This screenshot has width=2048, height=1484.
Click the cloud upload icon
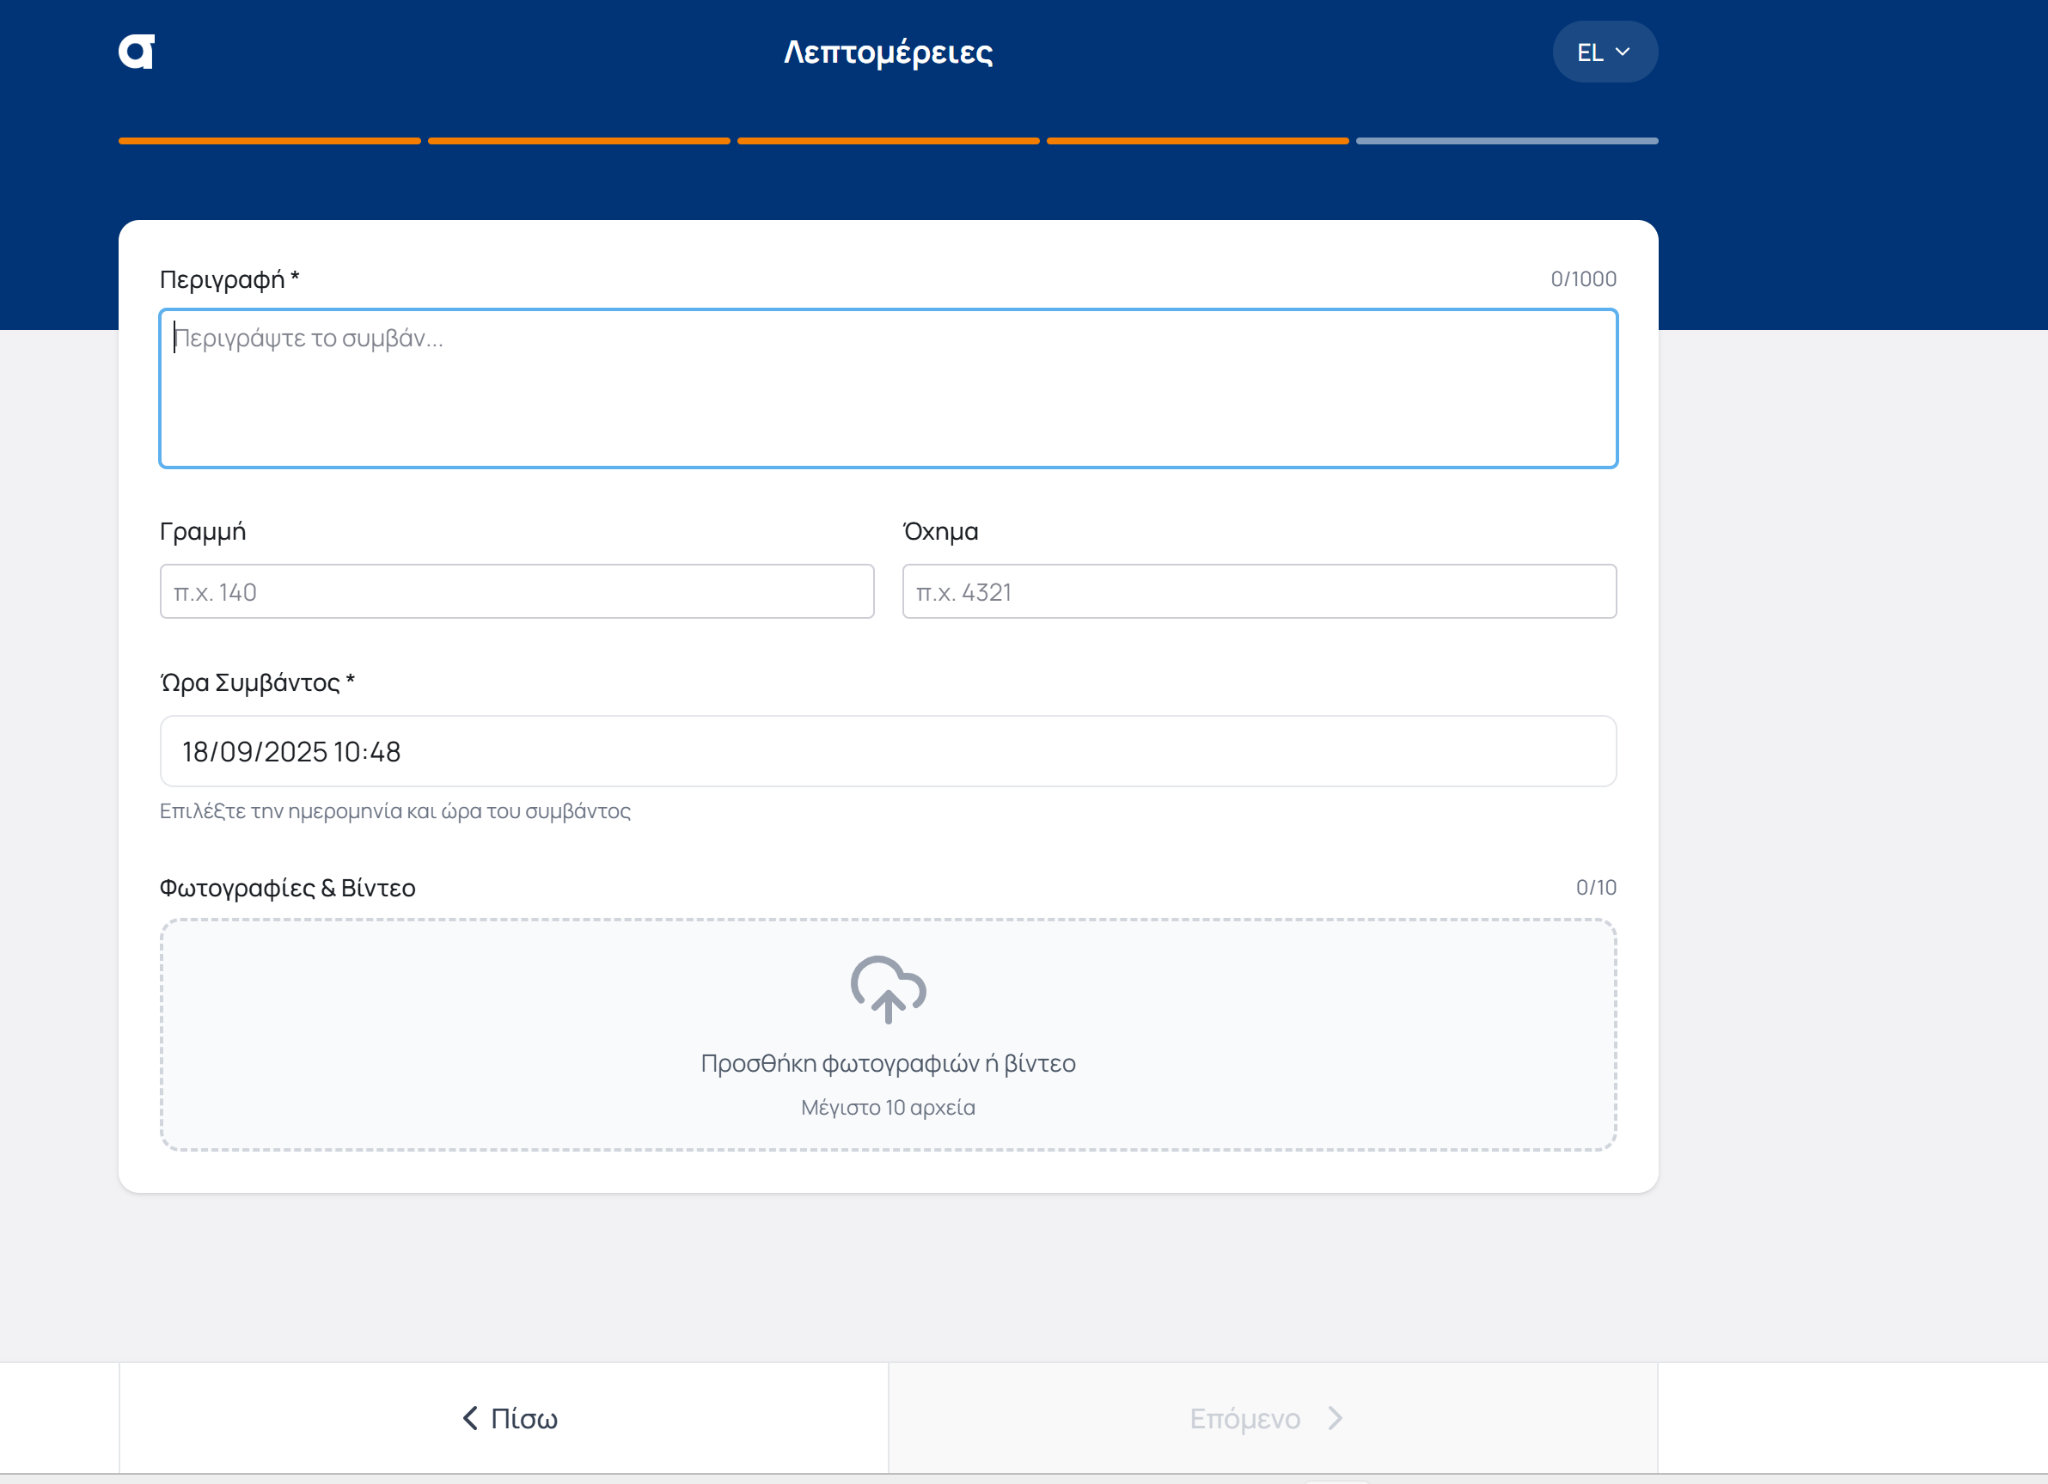click(x=888, y=988)
